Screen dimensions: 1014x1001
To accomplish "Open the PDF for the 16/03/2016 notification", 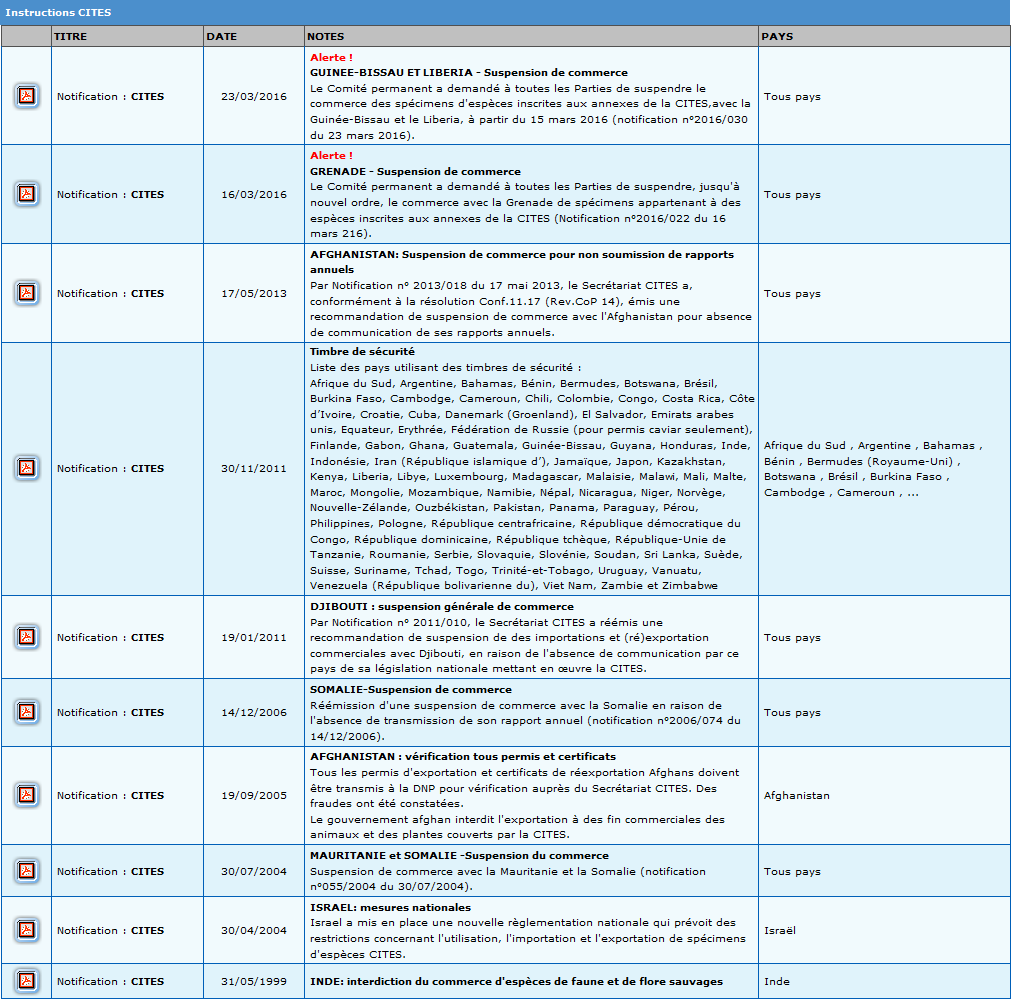I will (27, 194).
